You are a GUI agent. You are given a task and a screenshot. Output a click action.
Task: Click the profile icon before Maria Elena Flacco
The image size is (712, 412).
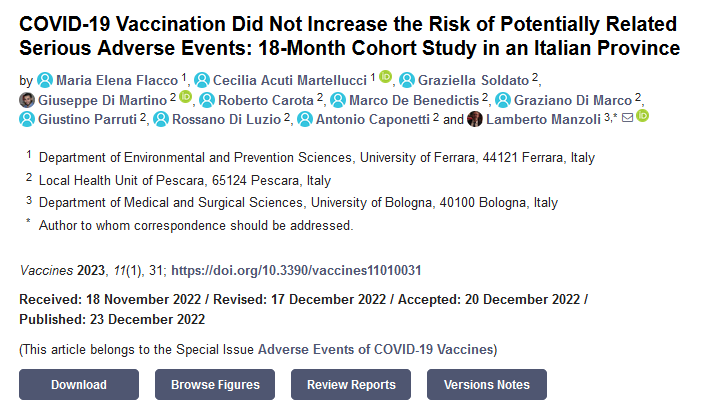[44, 80]
